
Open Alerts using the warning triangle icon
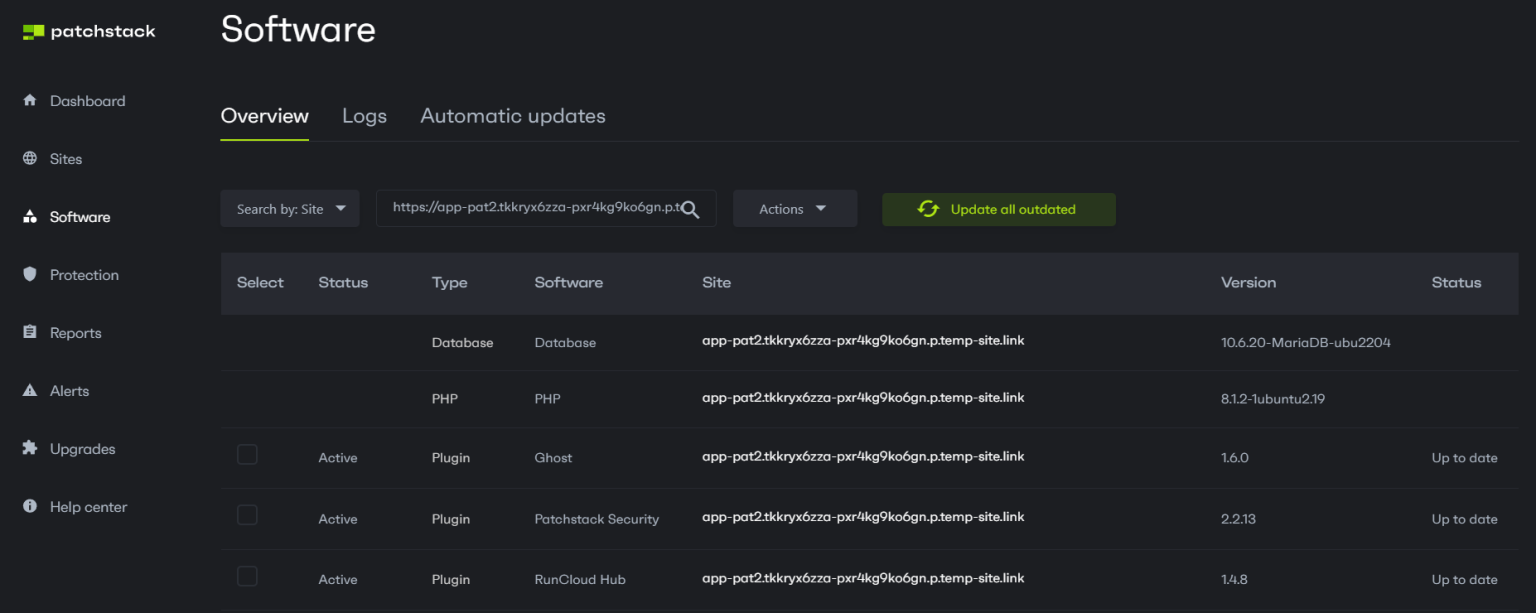[30, 390]
